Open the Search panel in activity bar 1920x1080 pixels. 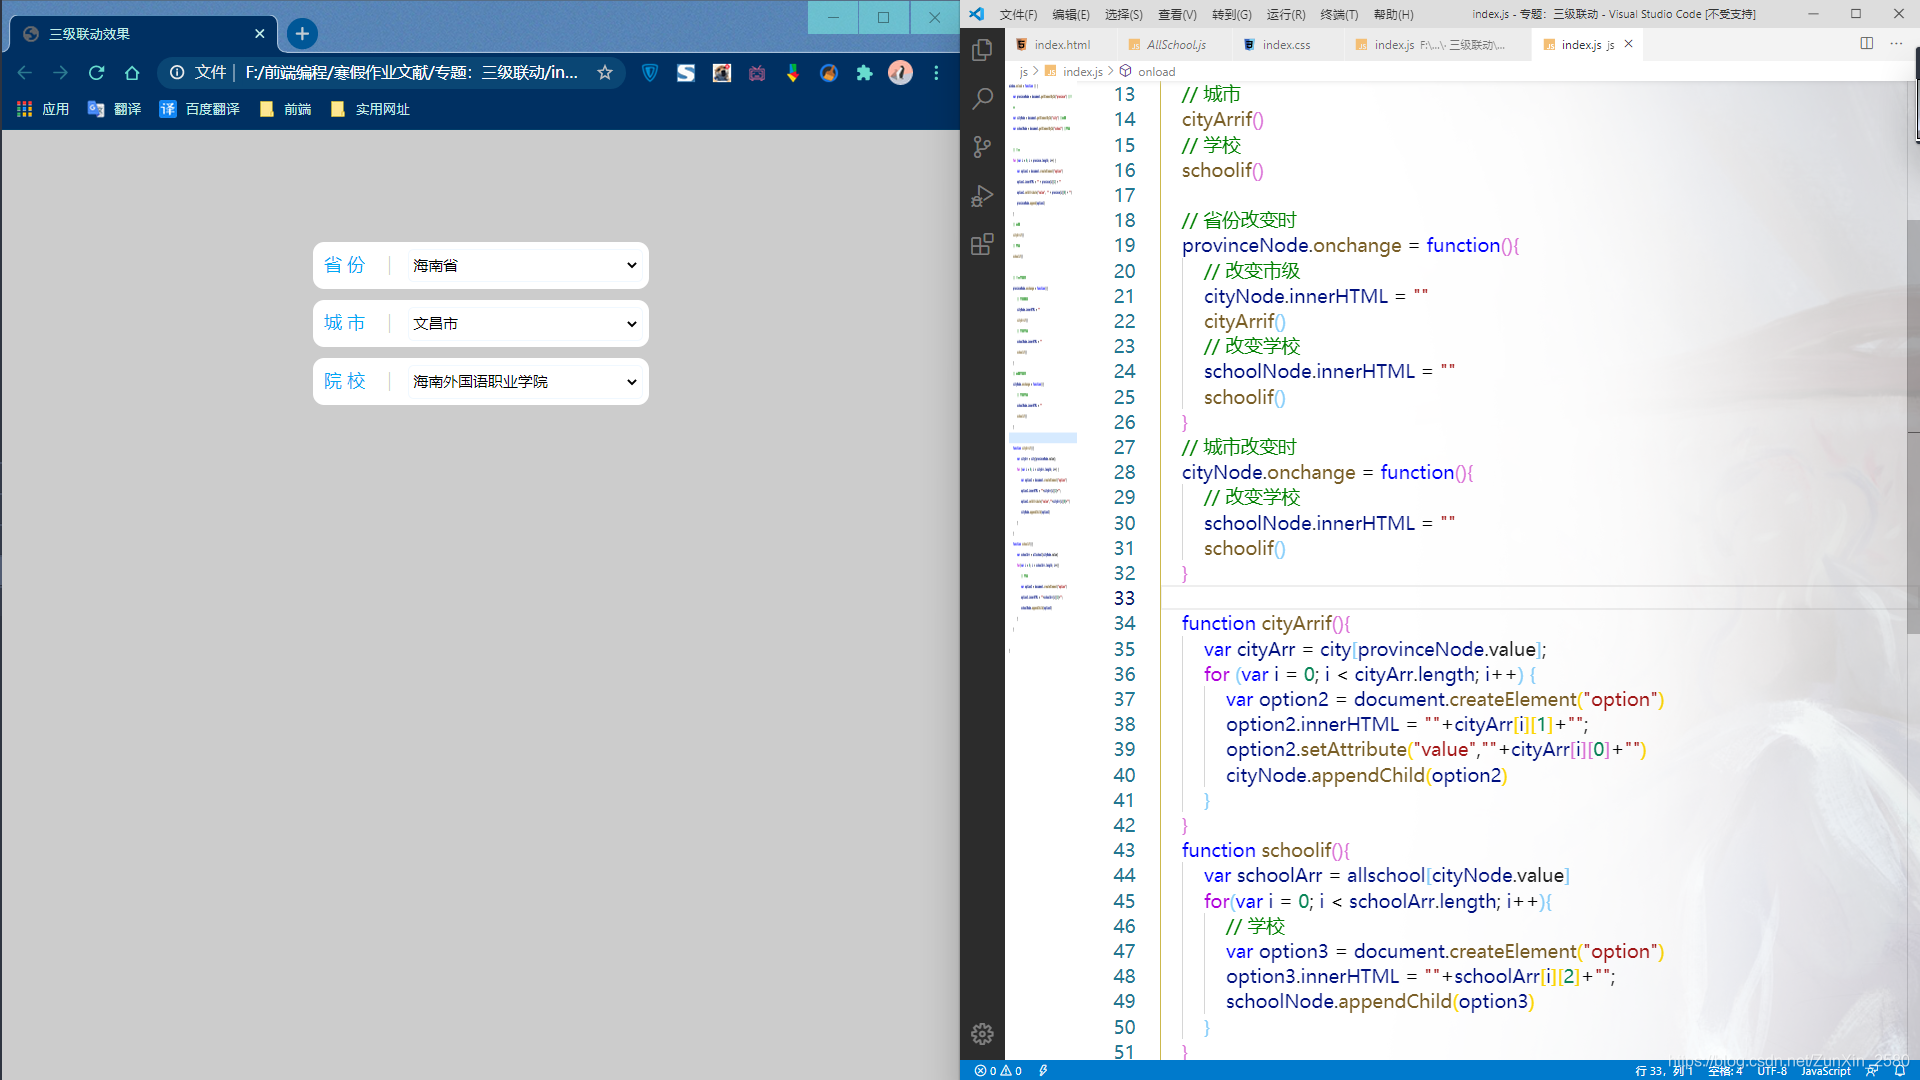(x=982, y=98)
